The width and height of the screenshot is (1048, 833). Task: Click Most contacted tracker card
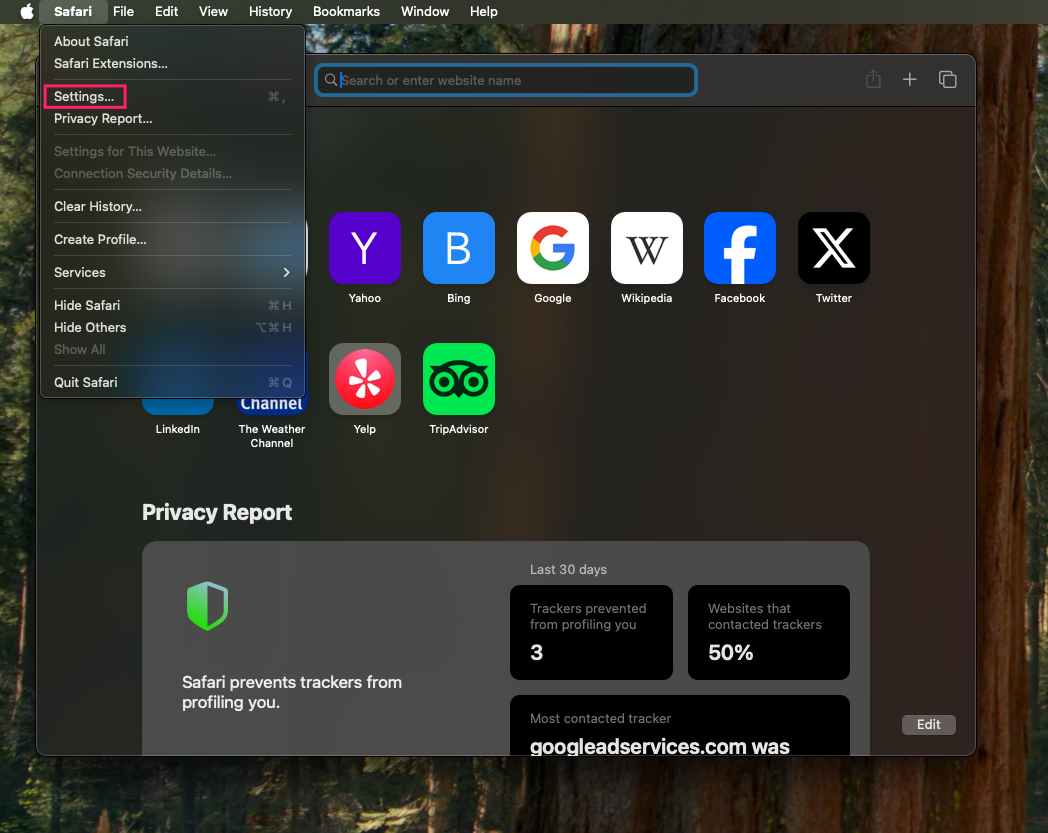coord(680,725)
